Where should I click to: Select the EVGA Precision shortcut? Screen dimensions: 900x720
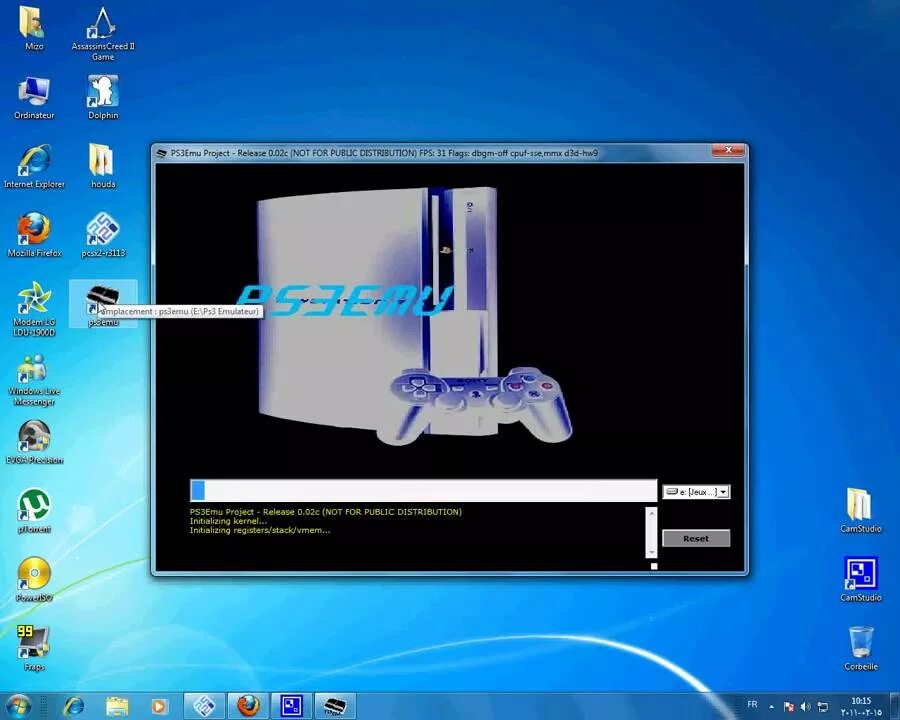[x=34, y=442]
